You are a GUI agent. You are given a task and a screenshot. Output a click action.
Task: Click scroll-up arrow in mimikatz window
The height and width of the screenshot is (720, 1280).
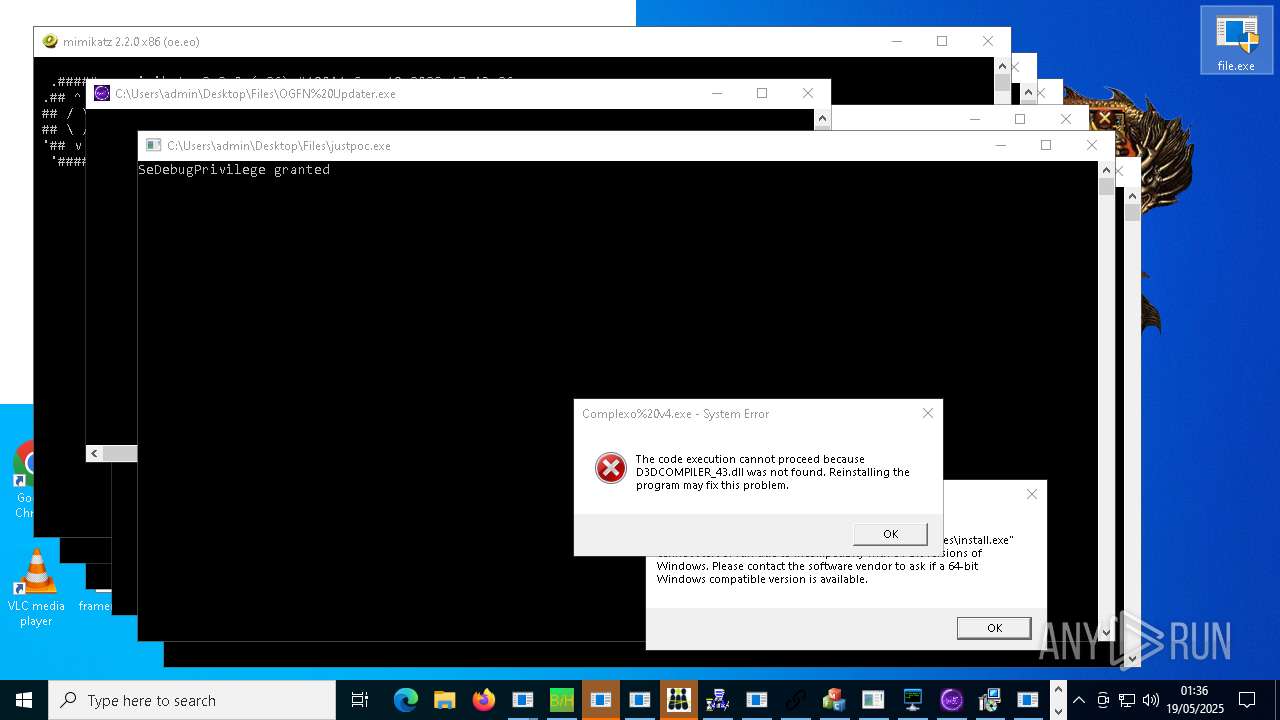pos(1002,66)
